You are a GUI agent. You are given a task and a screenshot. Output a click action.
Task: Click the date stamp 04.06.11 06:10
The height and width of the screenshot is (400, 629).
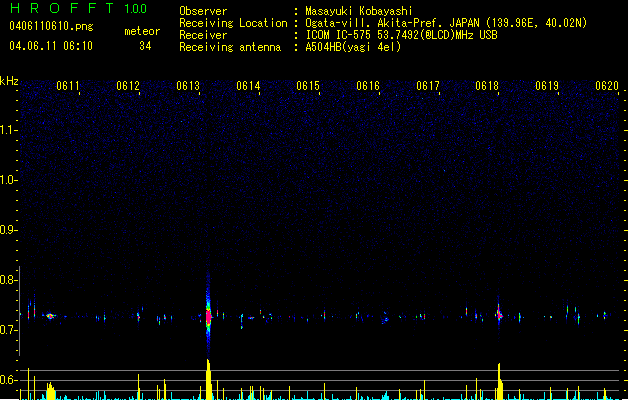[51, 46]
